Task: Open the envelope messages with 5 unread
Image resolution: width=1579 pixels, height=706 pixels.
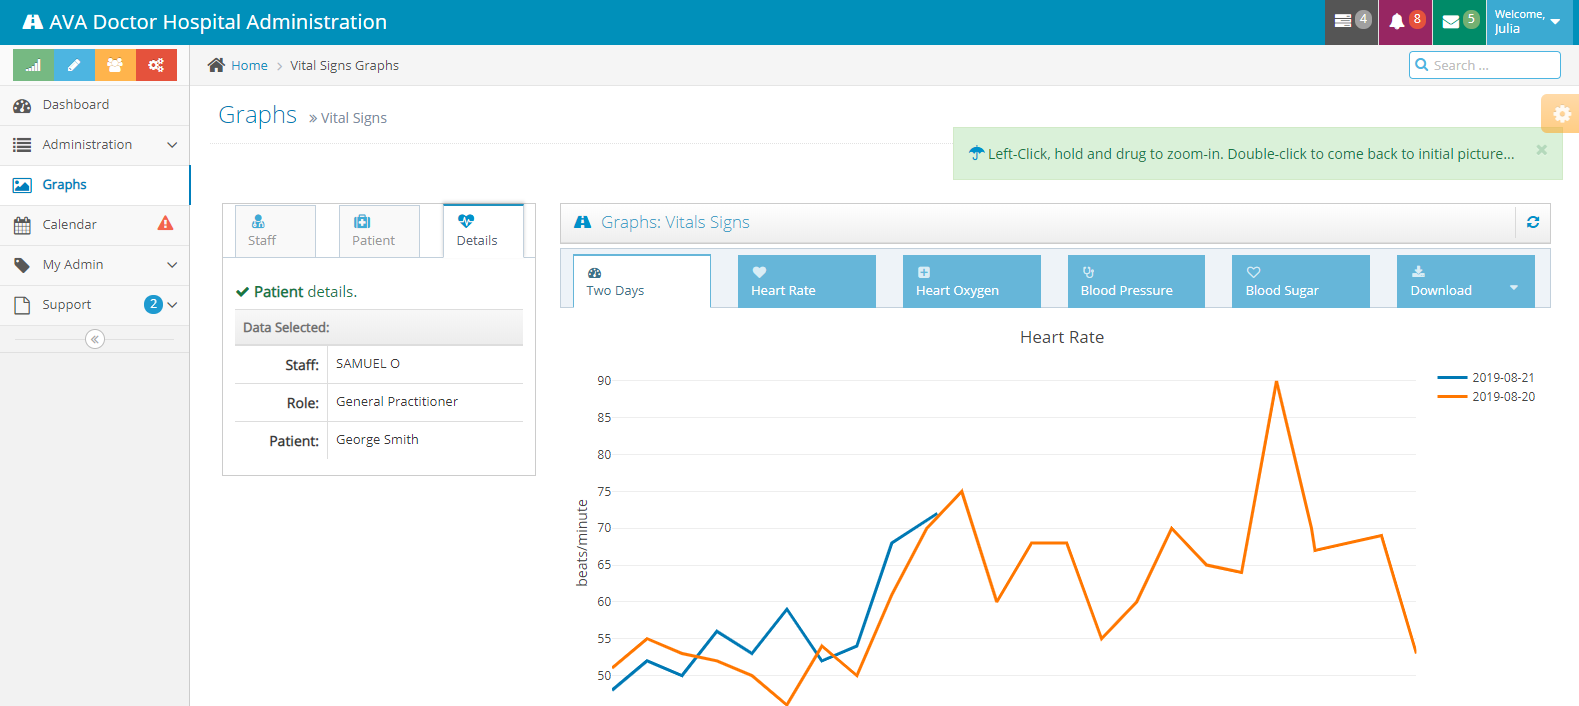Action: (1459, 21)
